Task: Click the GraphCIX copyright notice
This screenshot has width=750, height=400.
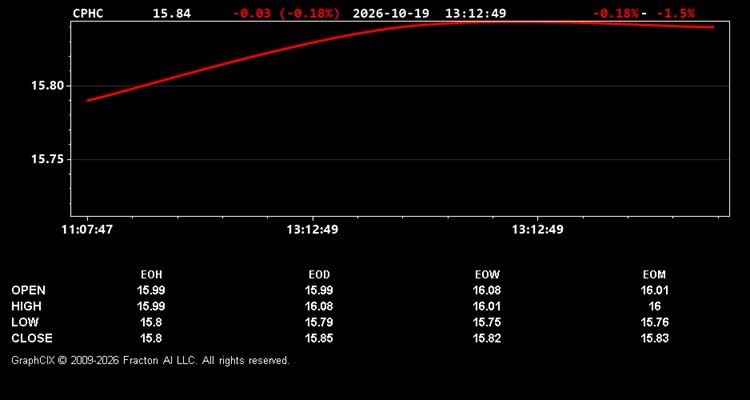Action: pyautogui.click(x=150, y=360)
